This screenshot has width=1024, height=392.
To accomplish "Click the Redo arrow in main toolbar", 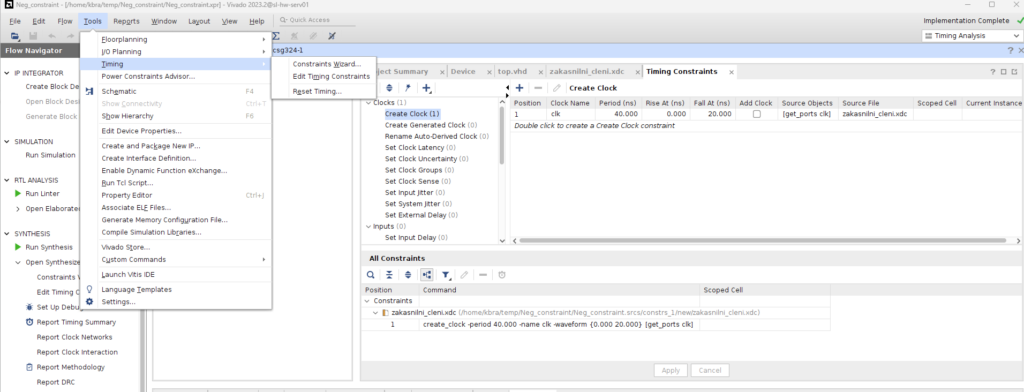I will (70, 36).
